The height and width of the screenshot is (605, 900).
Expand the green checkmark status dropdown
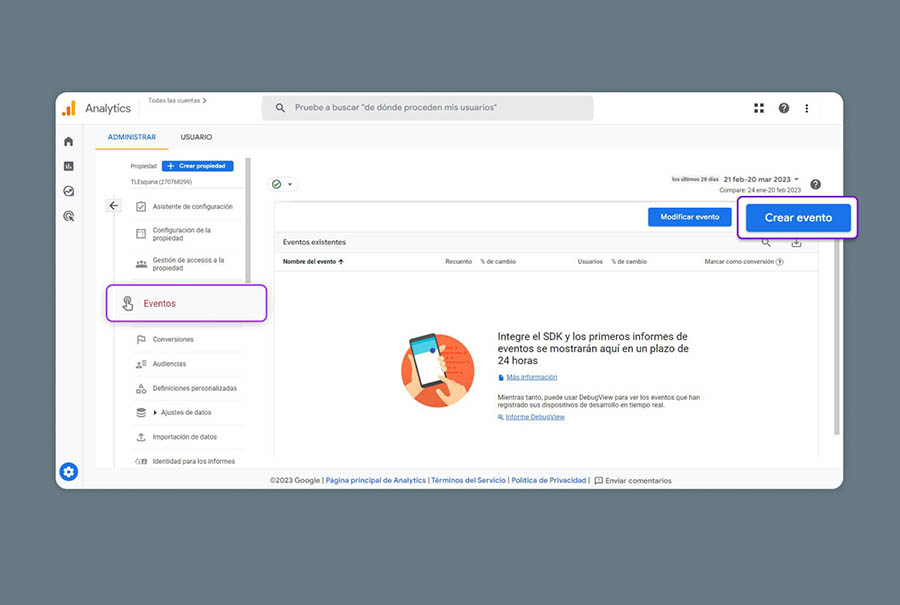click(283, 184)
